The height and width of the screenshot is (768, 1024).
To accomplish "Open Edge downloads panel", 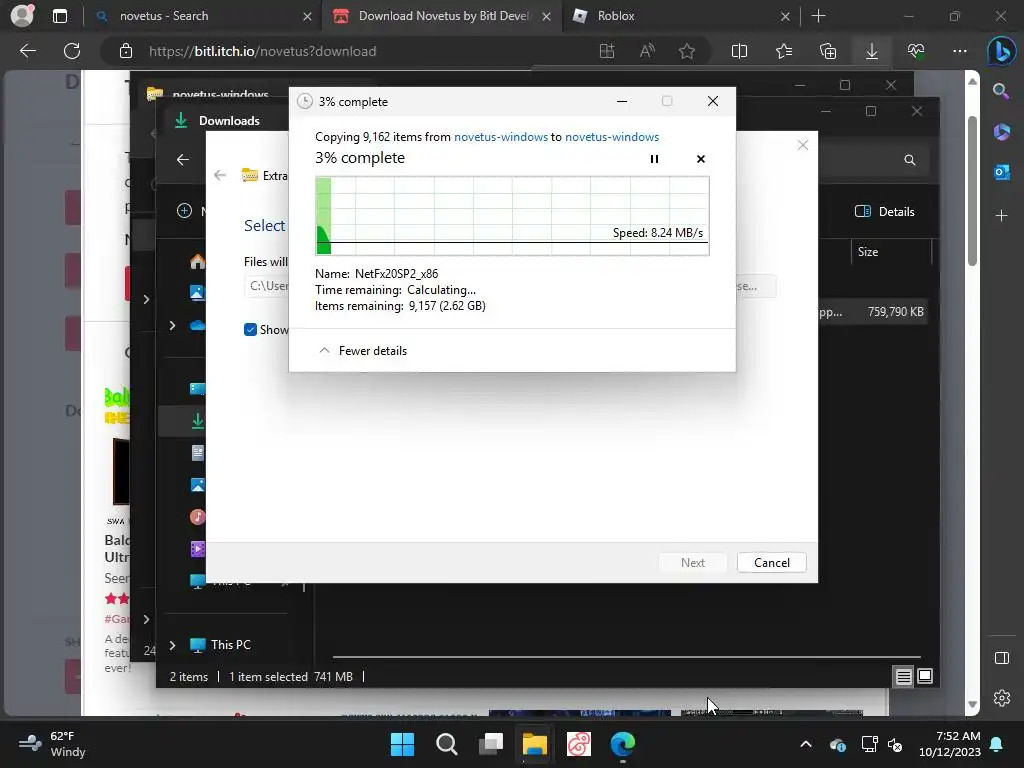I will coord(872,51).
